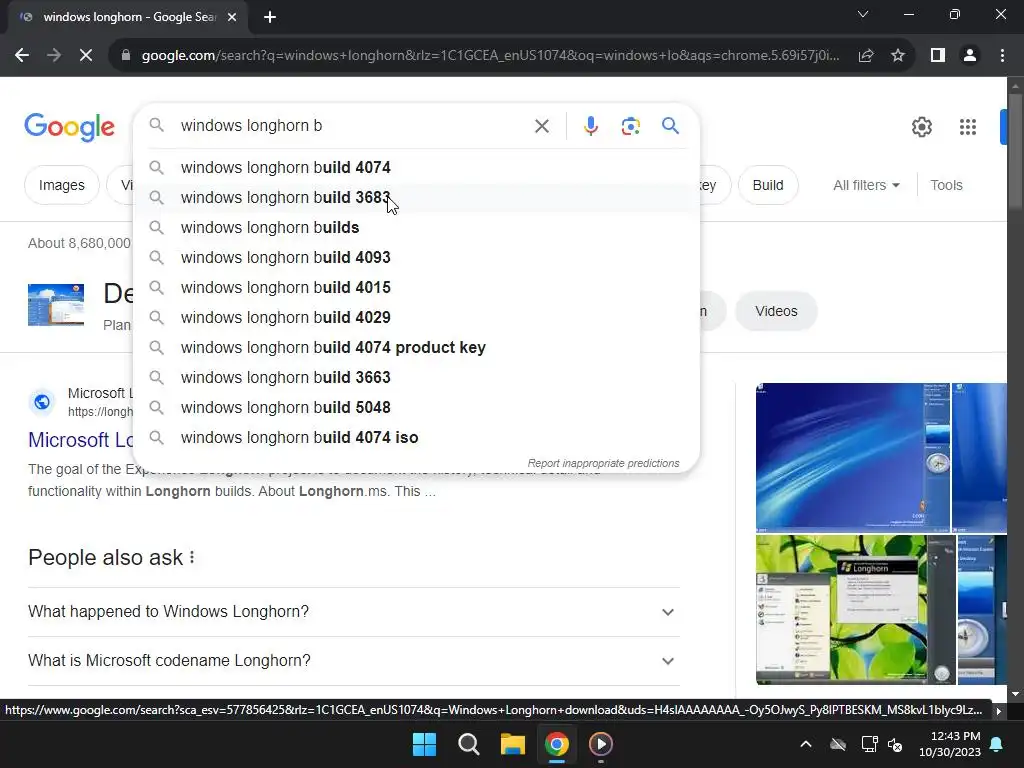Click the address bar URL

coord(490,56)
